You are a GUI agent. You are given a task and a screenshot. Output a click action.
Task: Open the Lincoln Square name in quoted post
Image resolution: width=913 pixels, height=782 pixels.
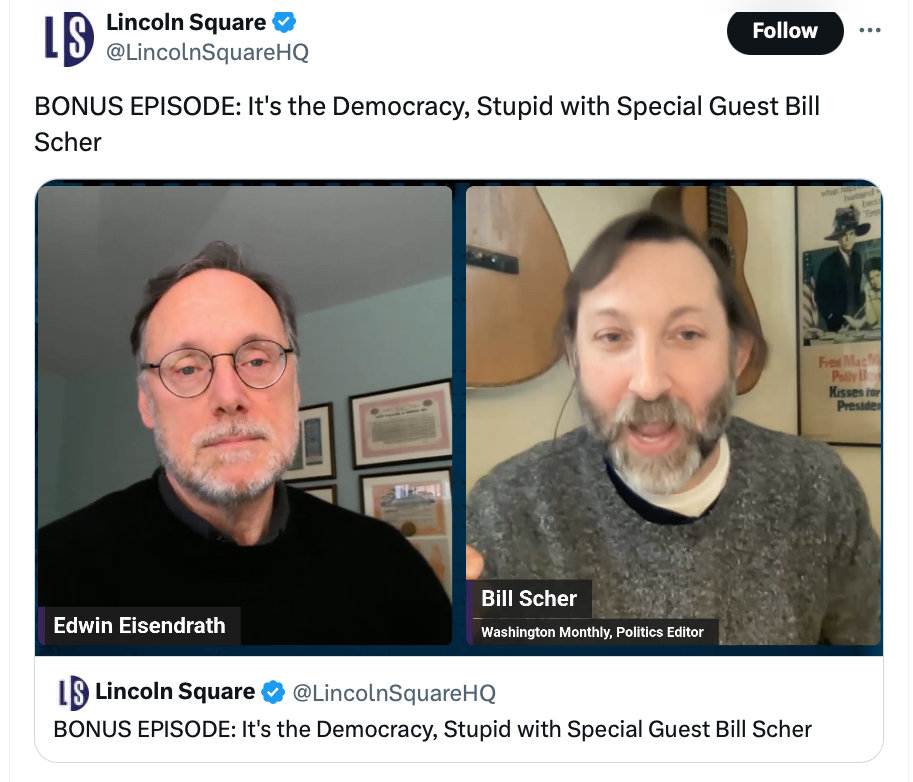coord(175,692)
